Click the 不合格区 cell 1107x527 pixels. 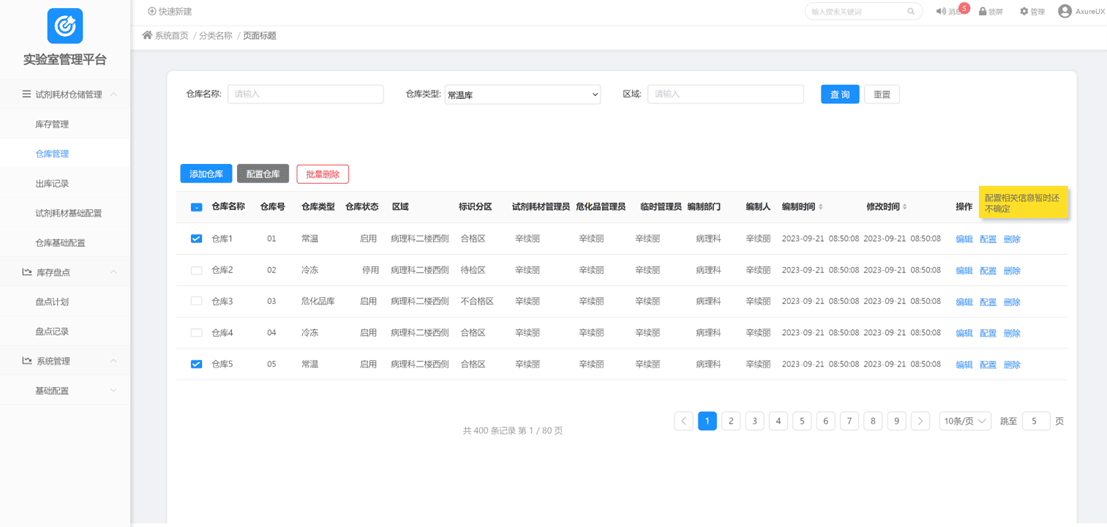point(477,301)
